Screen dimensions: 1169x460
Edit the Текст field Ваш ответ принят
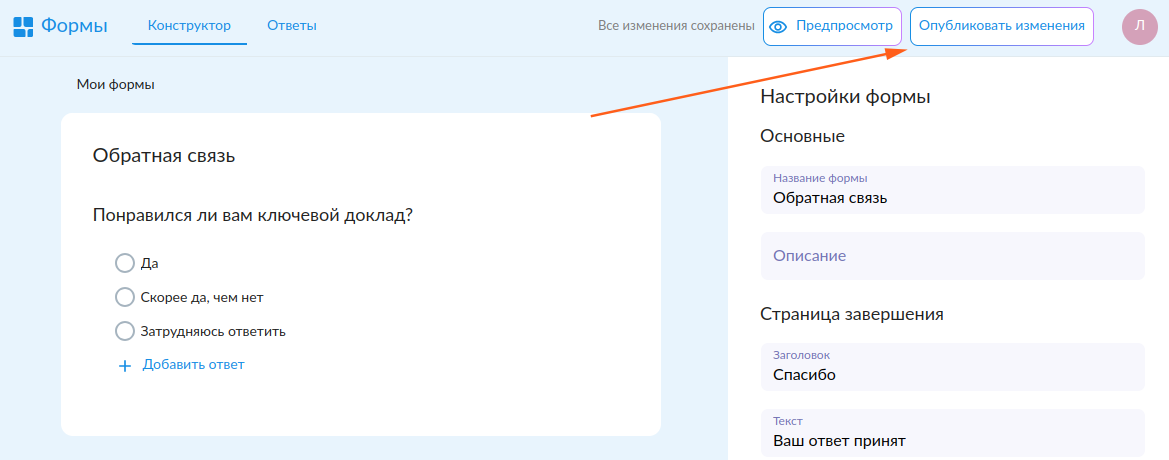(x=952, y=432)
